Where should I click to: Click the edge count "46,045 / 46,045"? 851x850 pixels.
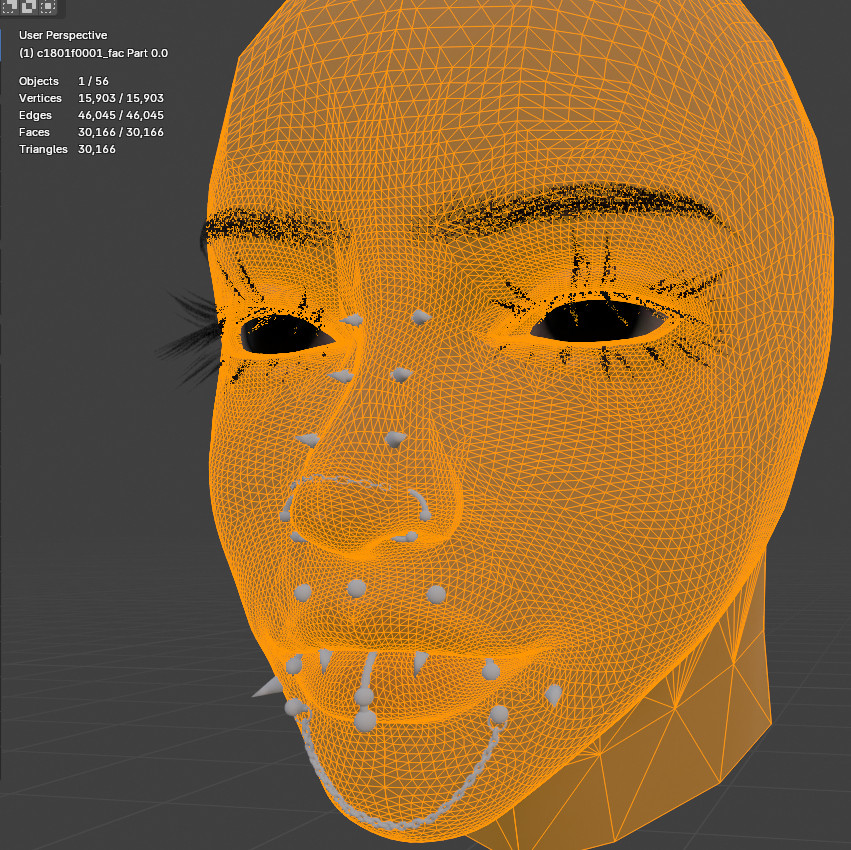click(121, 115)
